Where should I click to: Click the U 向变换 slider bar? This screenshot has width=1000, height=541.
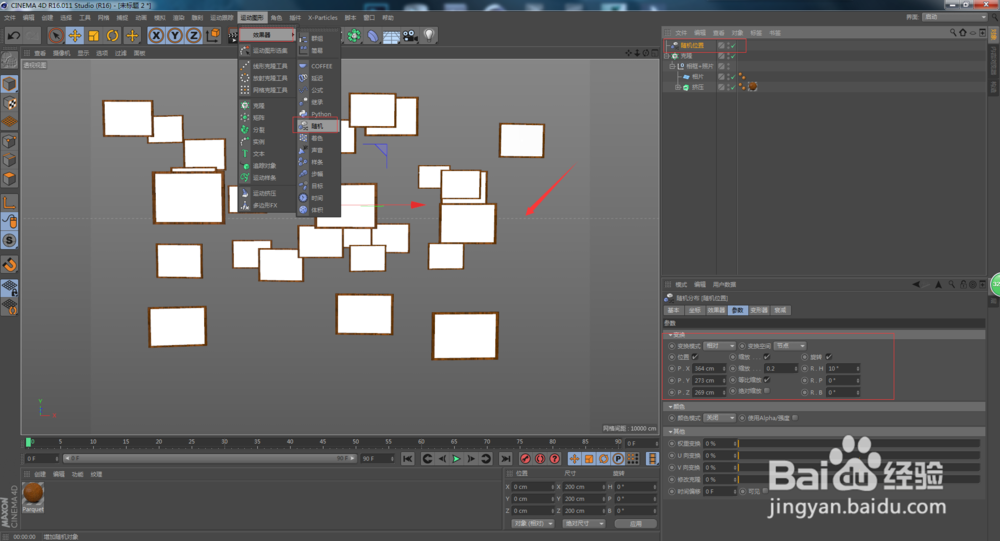(858, 456)
